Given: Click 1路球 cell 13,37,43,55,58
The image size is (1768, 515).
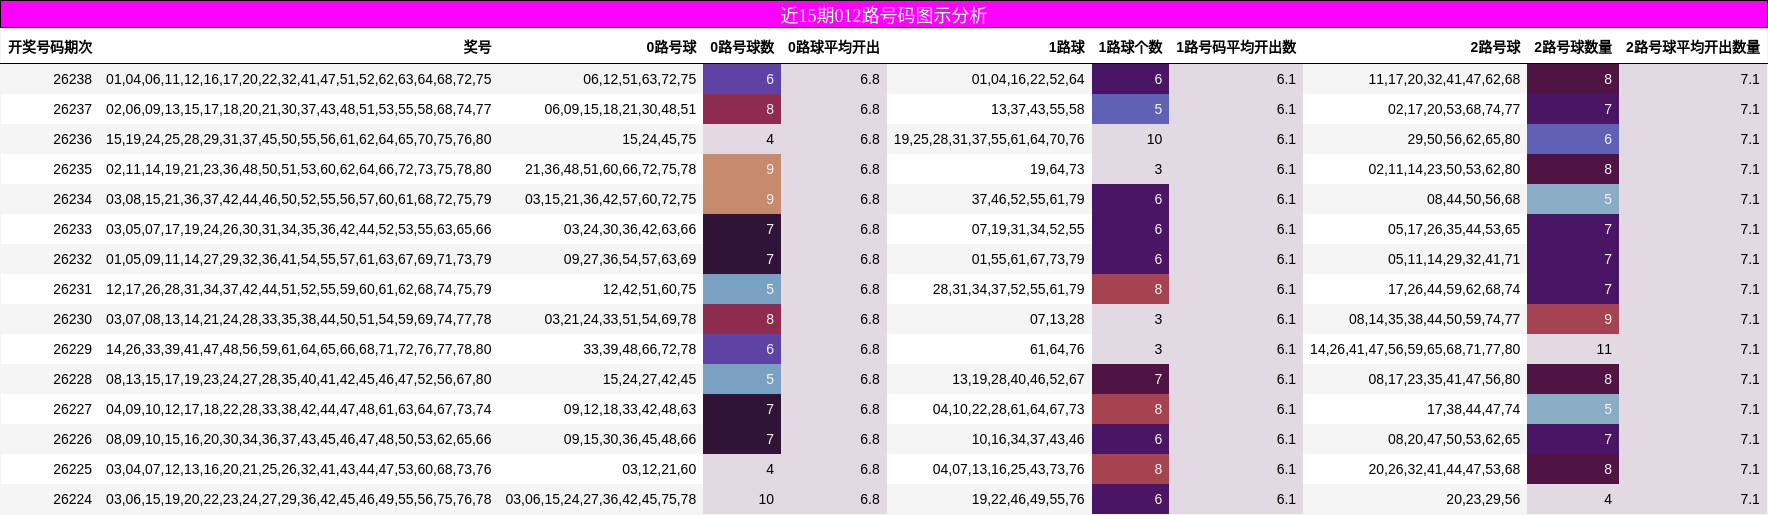Looking at the screenshot, I should (x=1038, y=109).
